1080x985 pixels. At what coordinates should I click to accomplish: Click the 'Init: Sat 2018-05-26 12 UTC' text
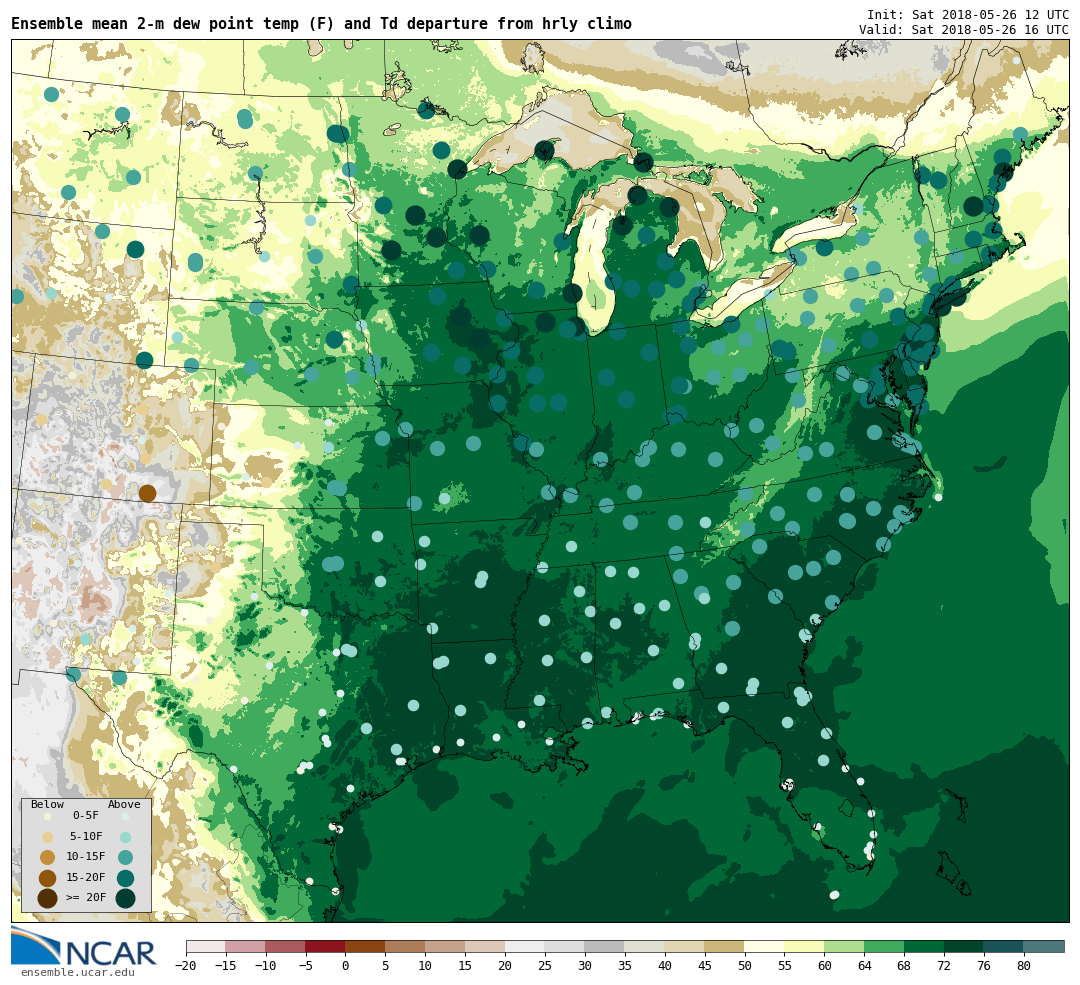click(967, 15)
